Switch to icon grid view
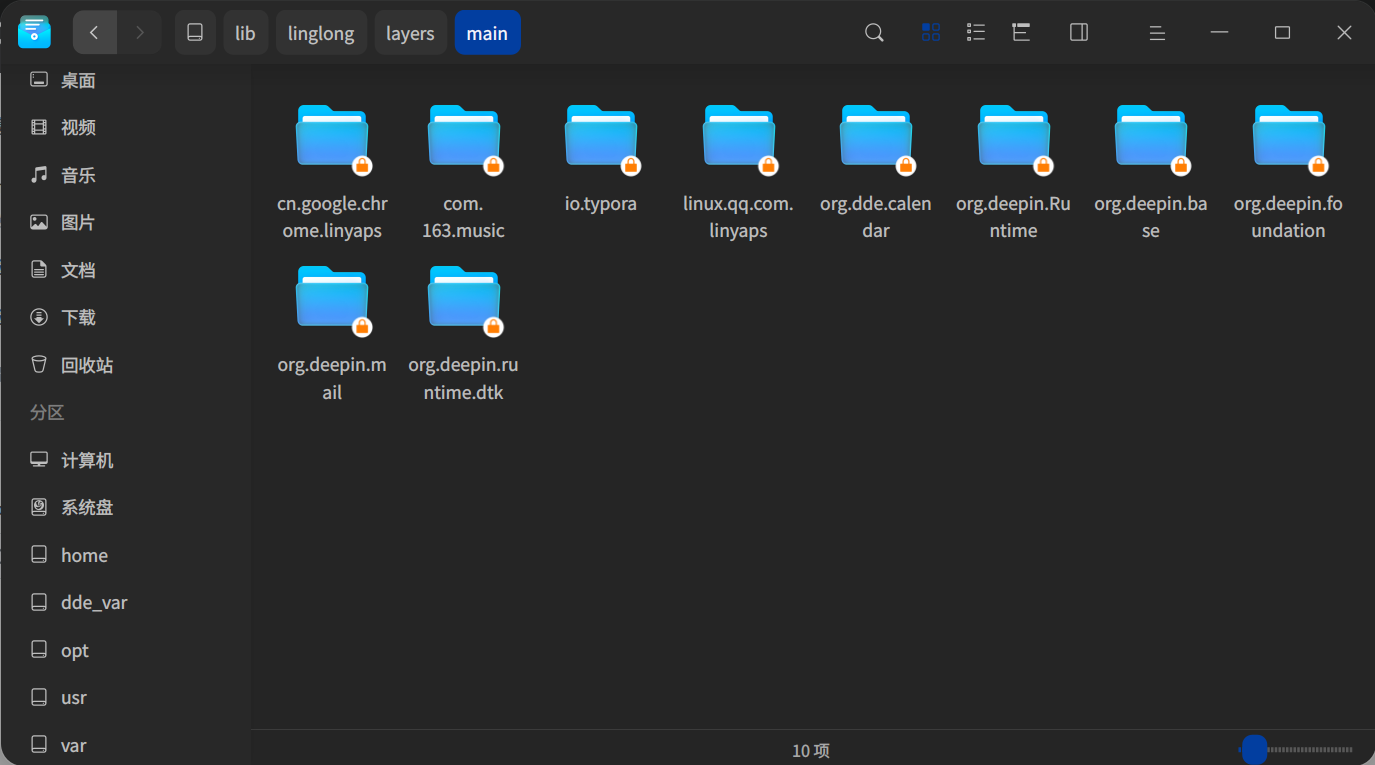 [931, 33]
